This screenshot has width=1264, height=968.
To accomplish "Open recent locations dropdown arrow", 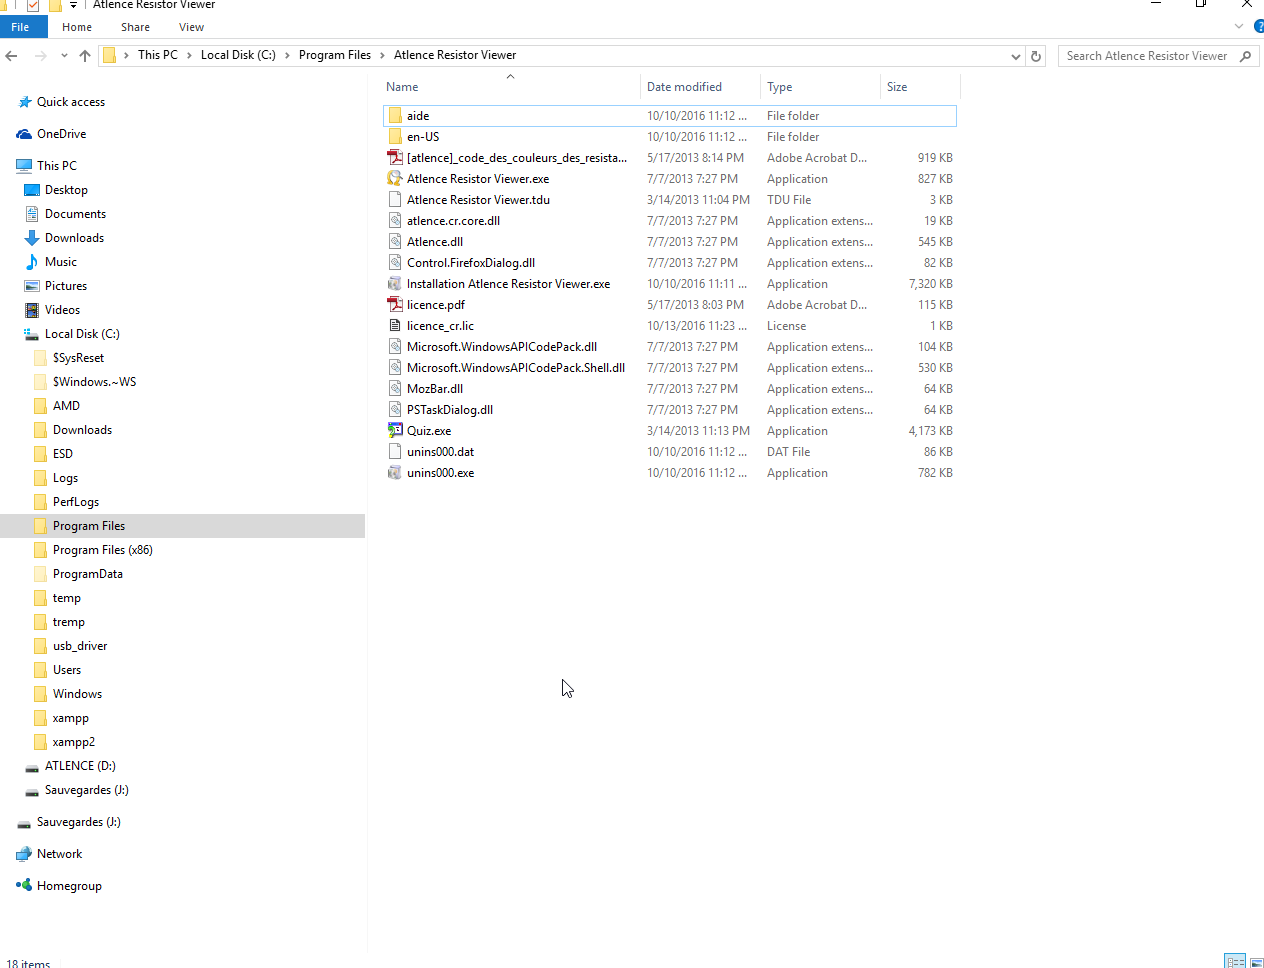I will [x=64, y=56].
